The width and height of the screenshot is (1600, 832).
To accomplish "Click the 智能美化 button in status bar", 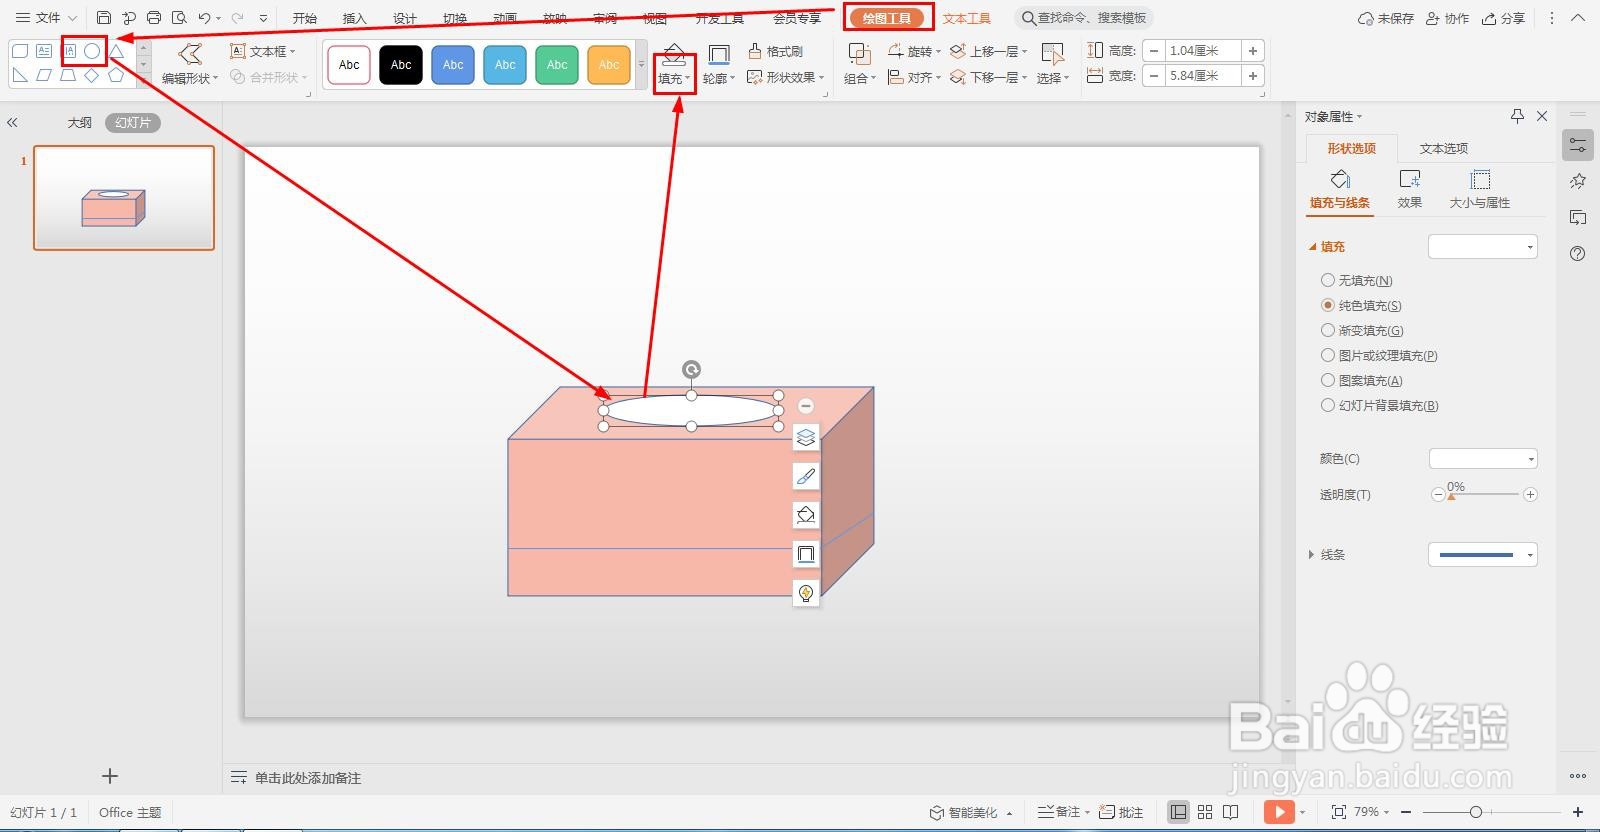I will (971, 812).
